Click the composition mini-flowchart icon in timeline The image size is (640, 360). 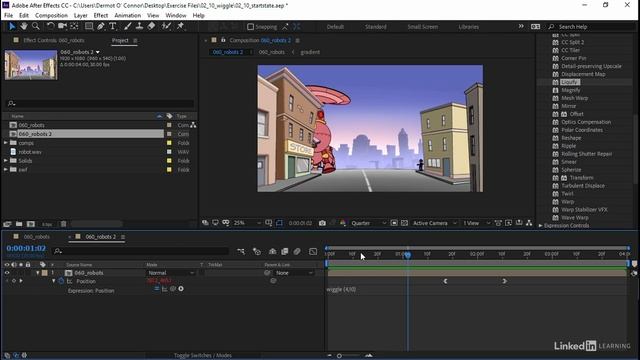click(241, 251)
